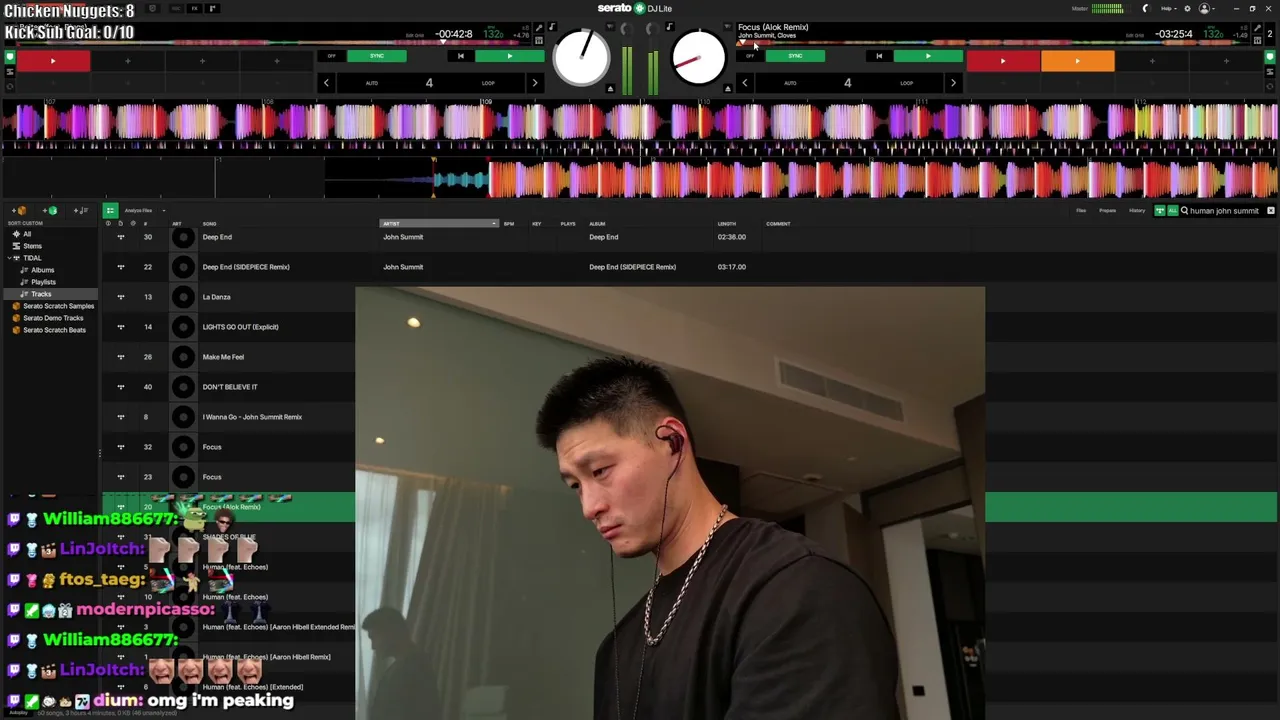Play the left deck
1280x720 pixels.
[509, 56]
